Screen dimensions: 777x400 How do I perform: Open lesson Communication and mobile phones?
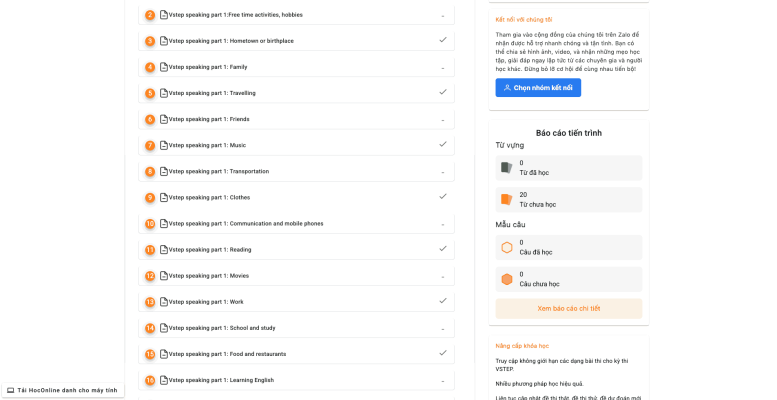[x=296, y=224]
